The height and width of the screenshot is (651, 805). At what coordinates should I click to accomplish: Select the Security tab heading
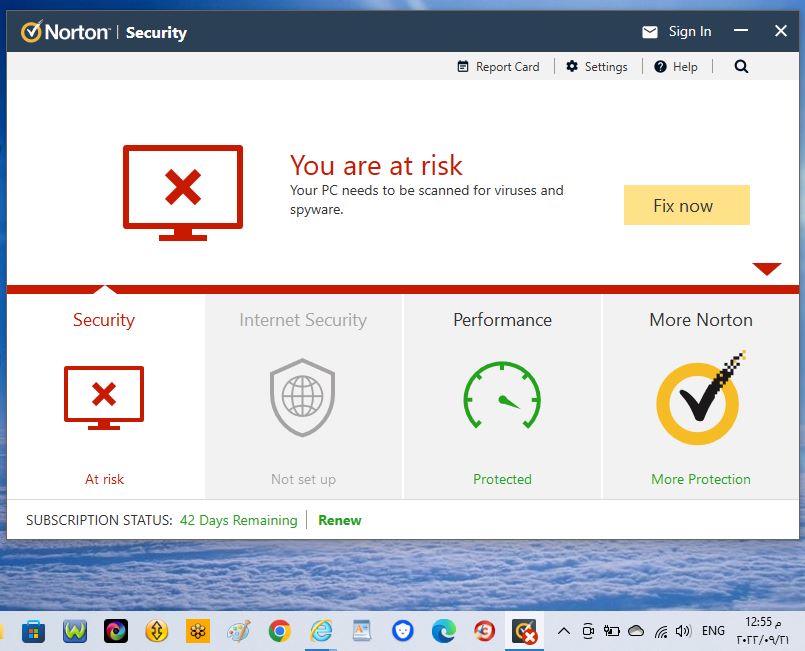pyautogui.click(x=104, y=320)
